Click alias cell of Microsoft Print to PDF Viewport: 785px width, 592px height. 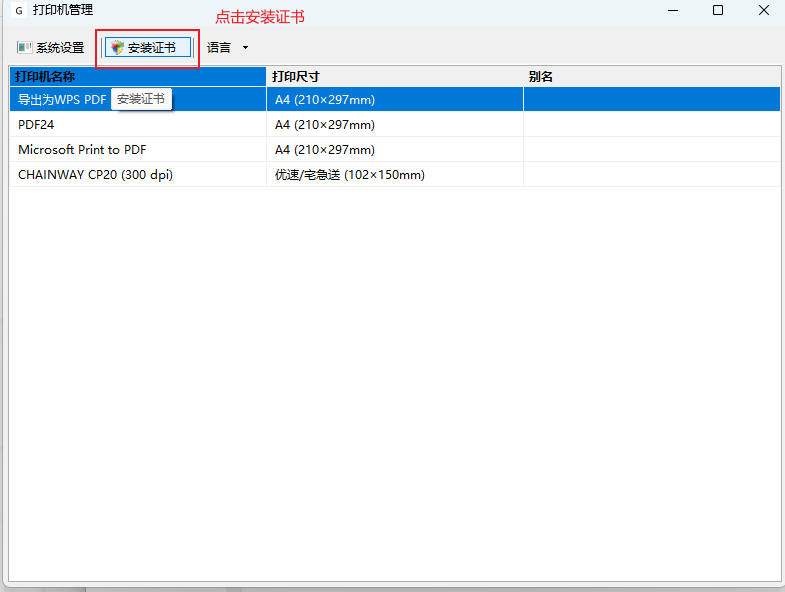point(652,149)
